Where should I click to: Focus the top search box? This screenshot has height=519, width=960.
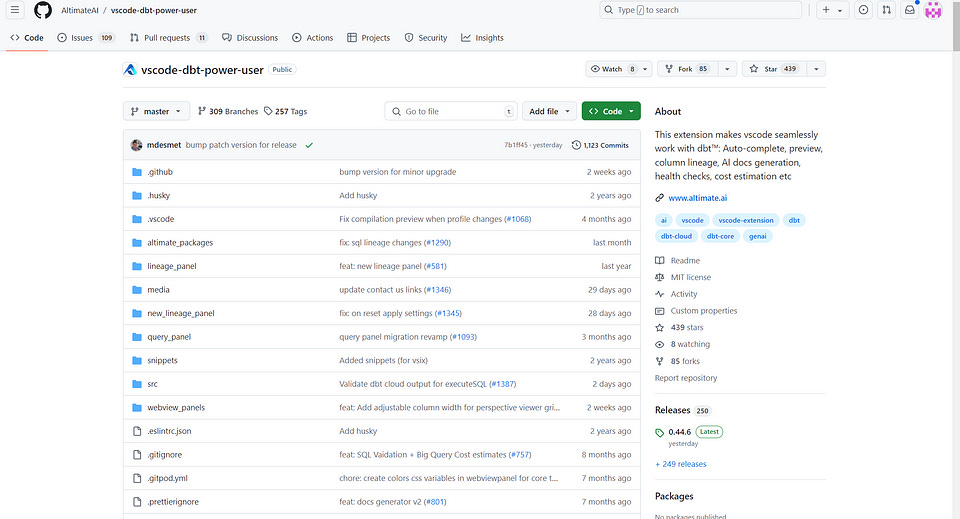tap(700, 10)
